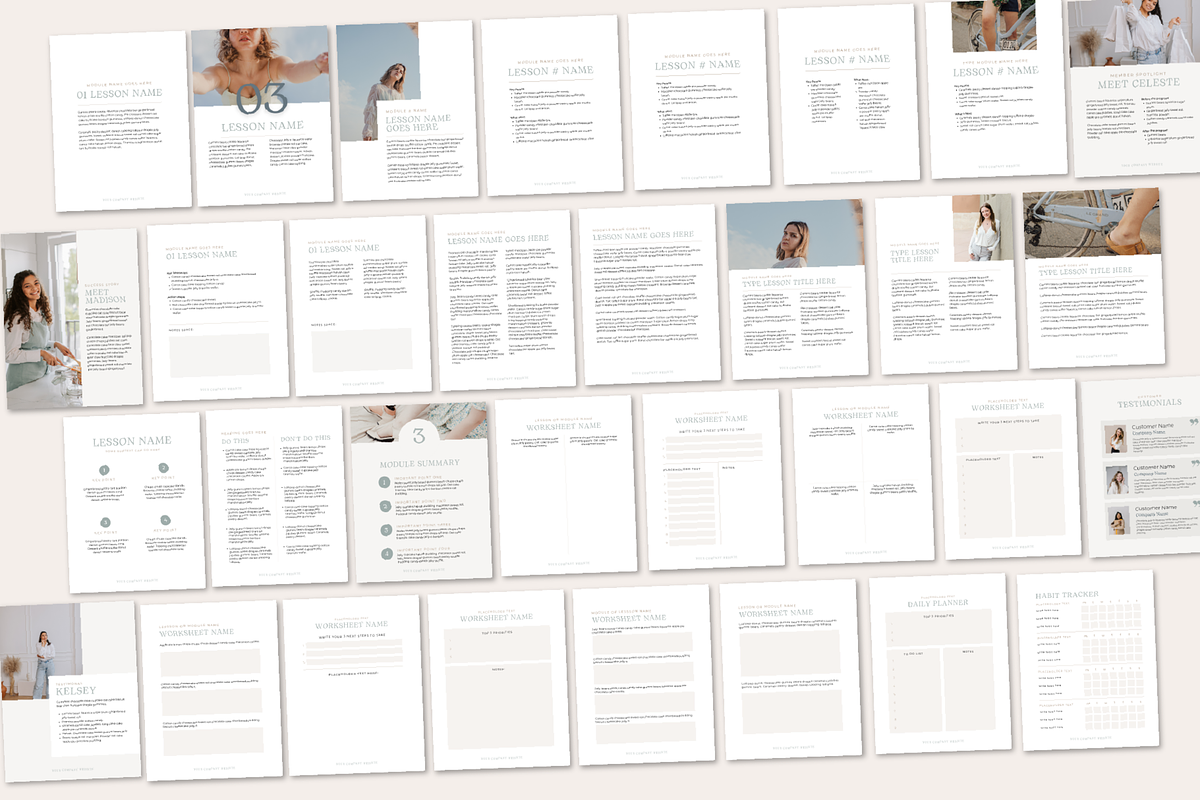Click the "DAILY PLANNER" title
The width and height of the screenshot is (1200, 800).
tap(936, 604)
